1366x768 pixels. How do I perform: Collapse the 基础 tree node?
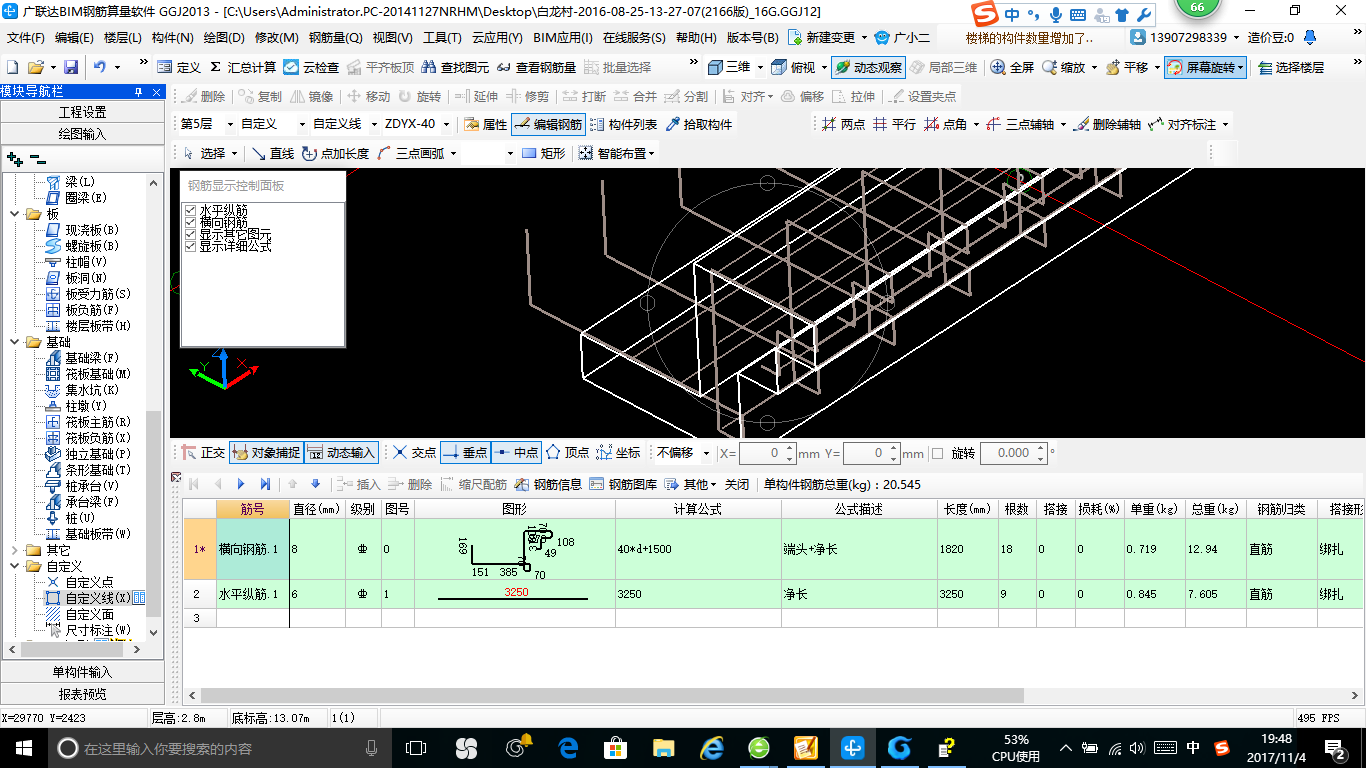pyautogui.click(x=14, y=342)
